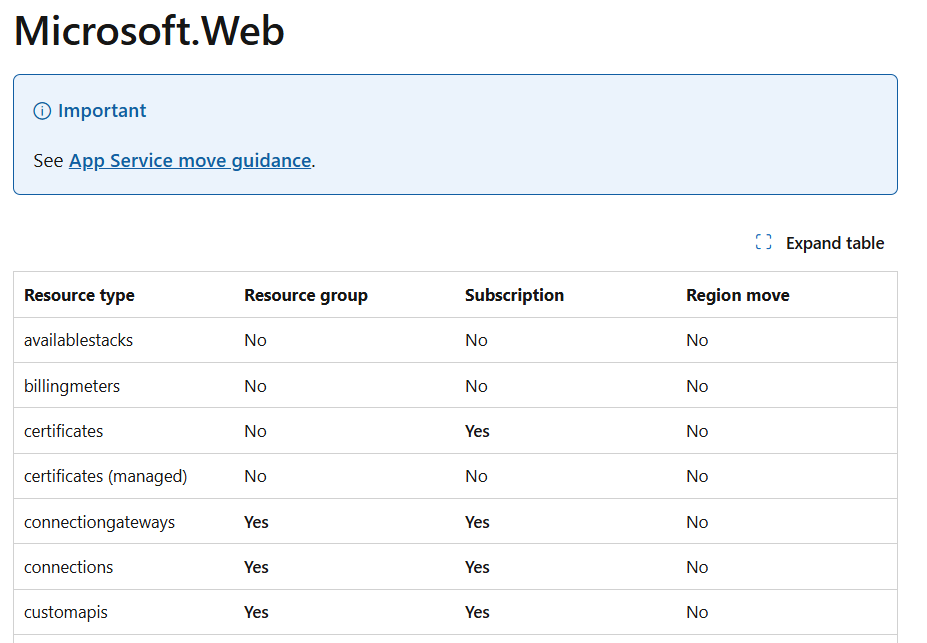927x643 pixels.
Task: Open the App Service move guidance link
Action: point(190,161)
